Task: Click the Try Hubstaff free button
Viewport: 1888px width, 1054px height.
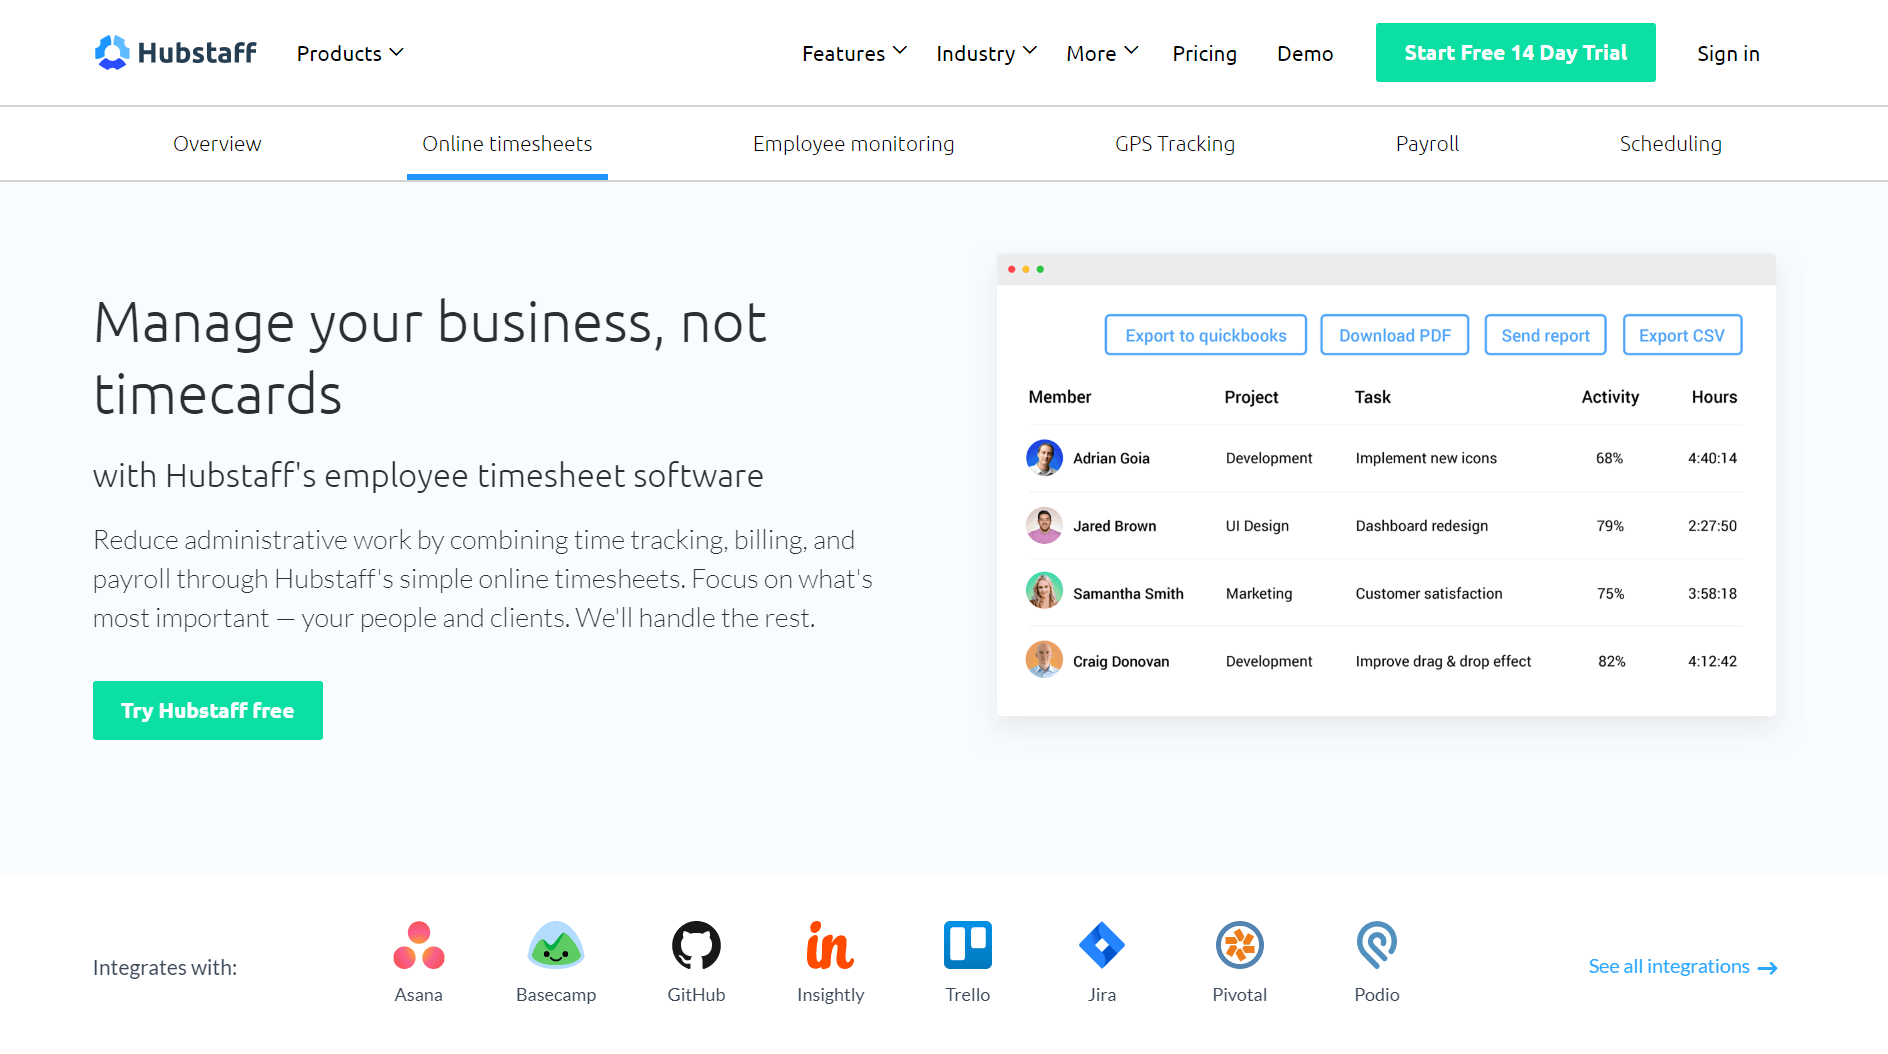Action: pyautogui.click(x=208, y=710)
